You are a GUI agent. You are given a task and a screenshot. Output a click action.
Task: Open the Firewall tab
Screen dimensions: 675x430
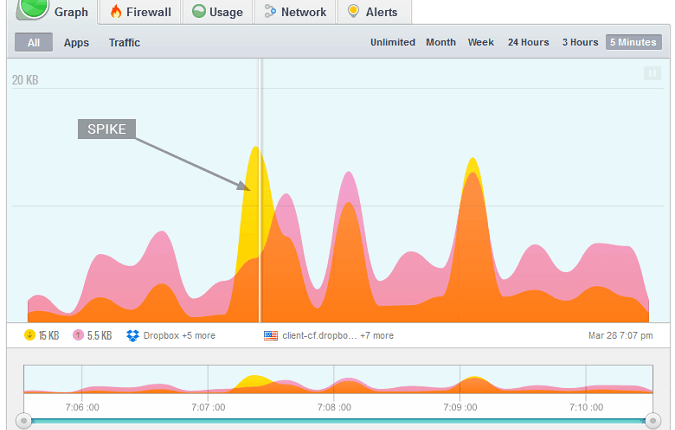coord(139,12)
